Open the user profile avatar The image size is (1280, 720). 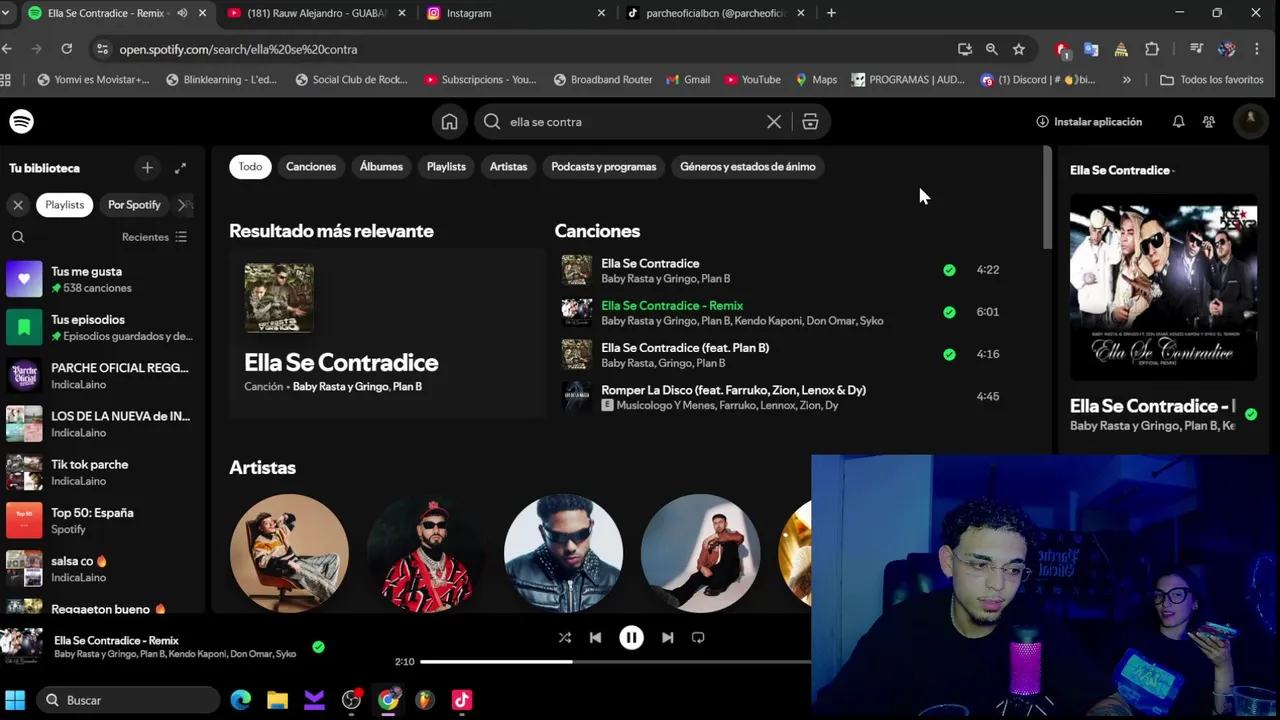coord(1250,121)
